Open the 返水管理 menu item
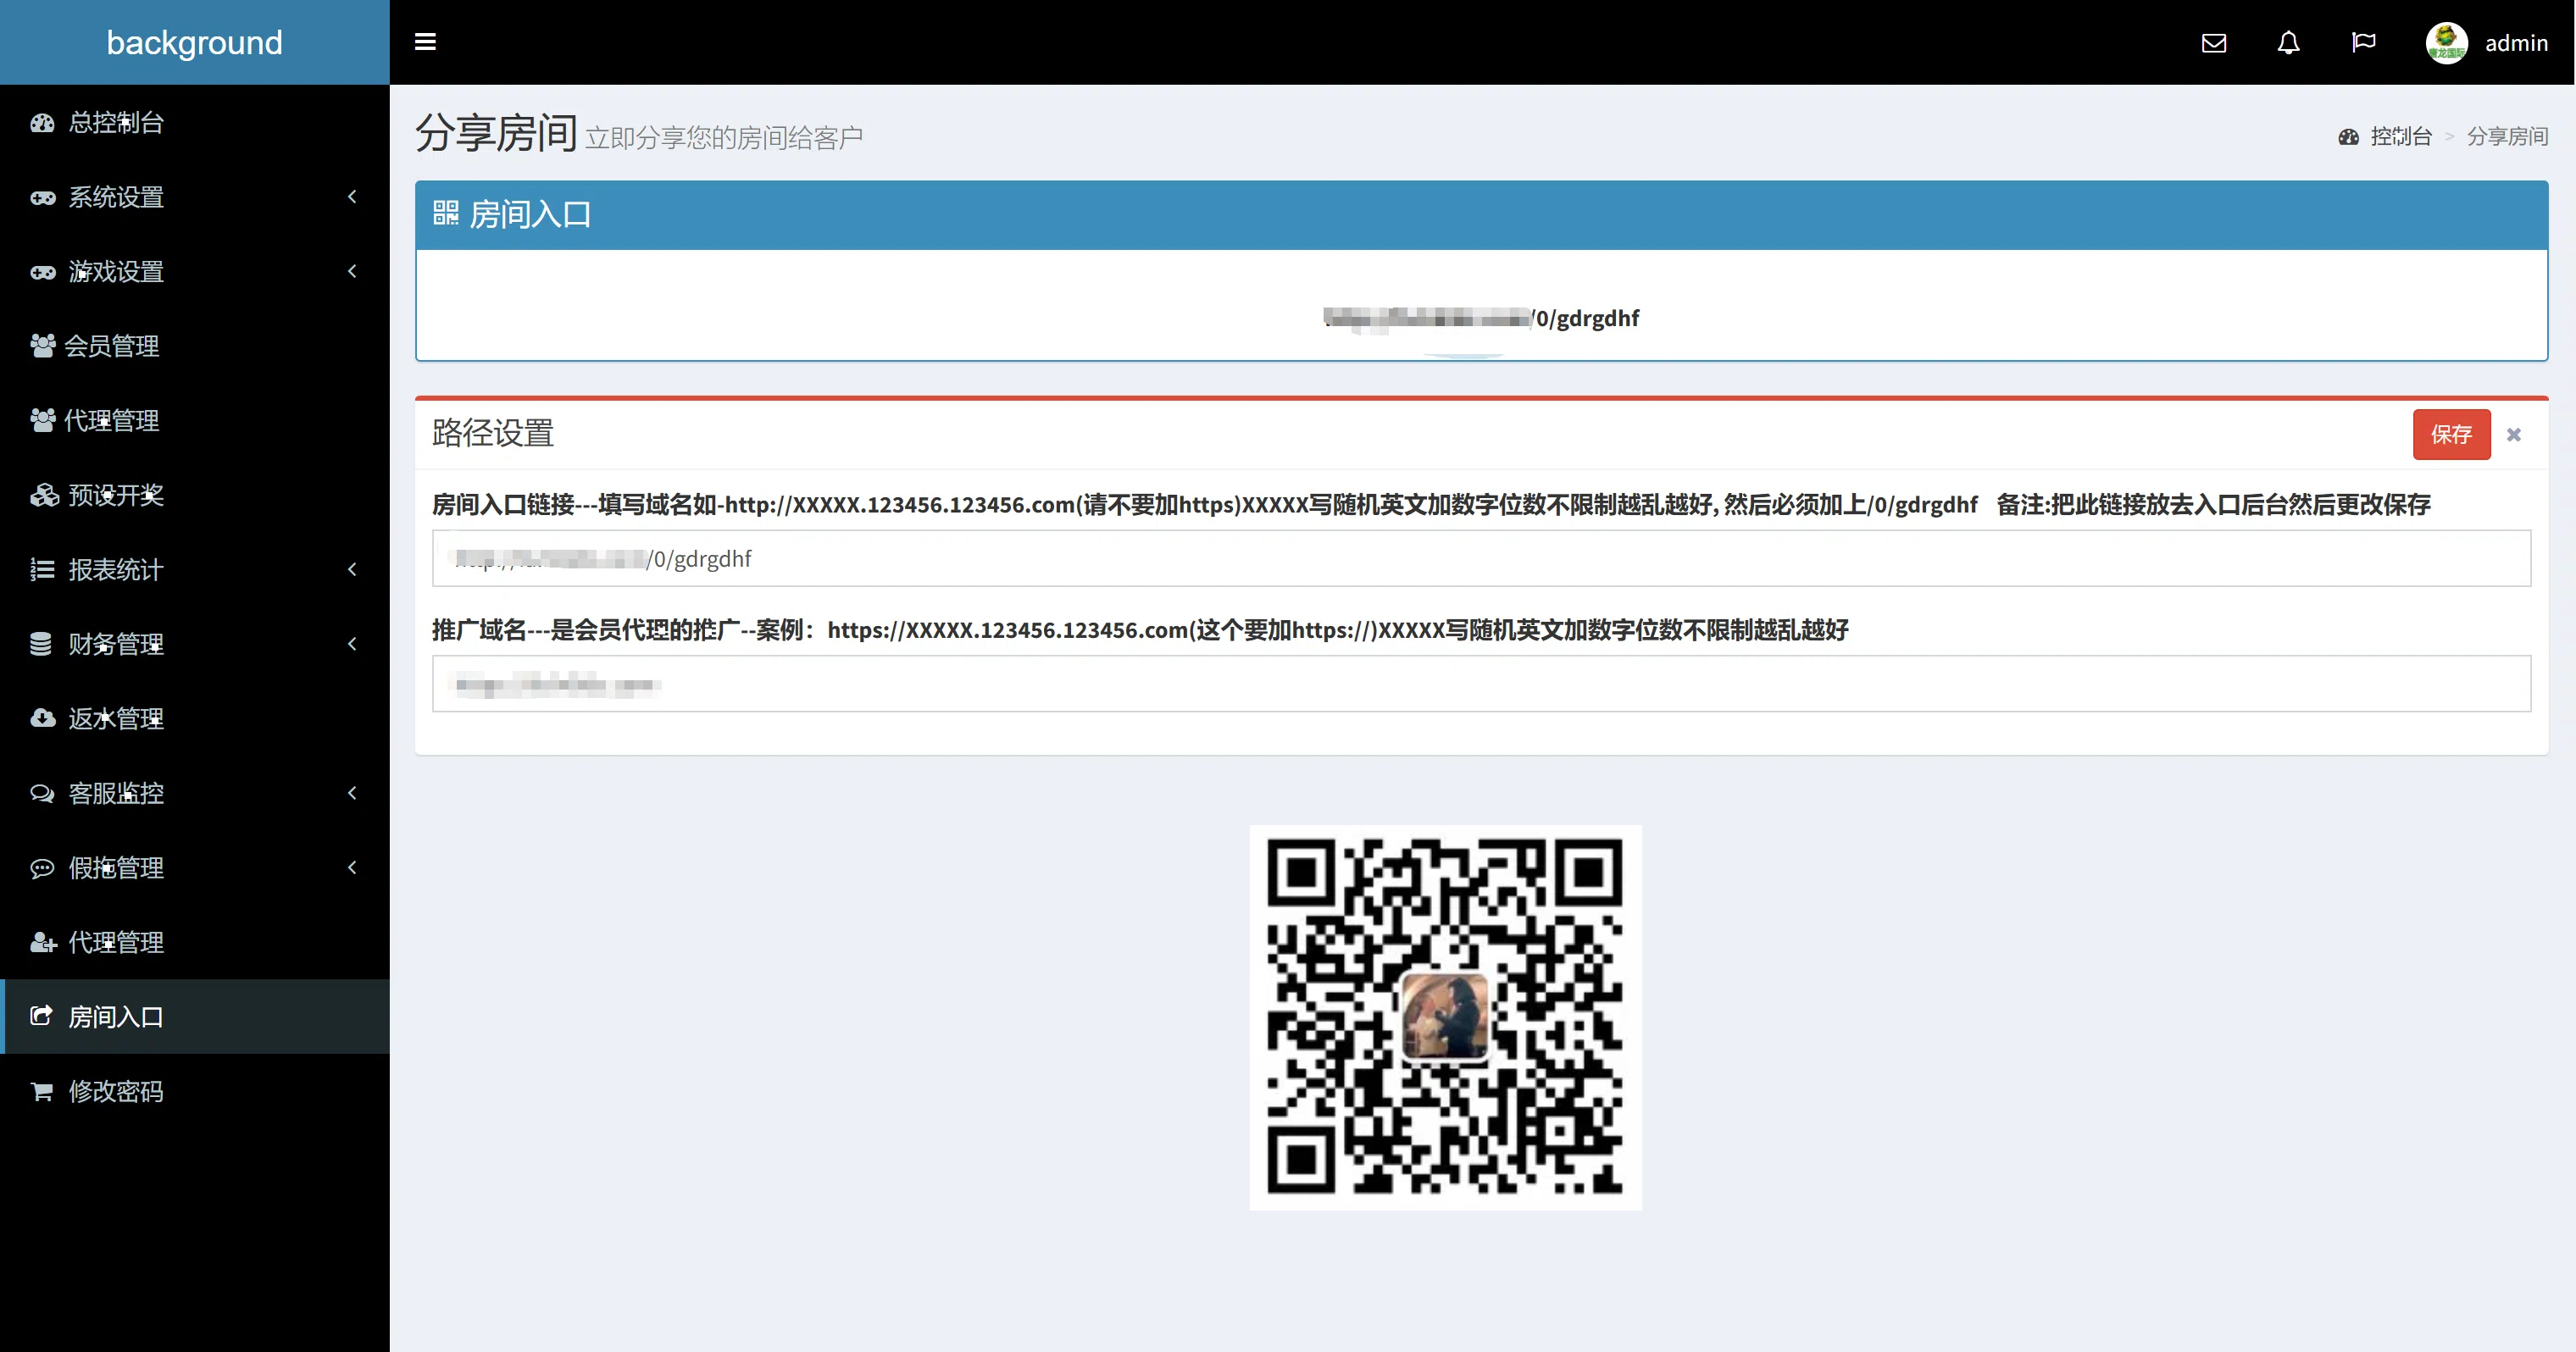The width and height of the screenshot is (2576, 1352). click(x=195, y=718)
